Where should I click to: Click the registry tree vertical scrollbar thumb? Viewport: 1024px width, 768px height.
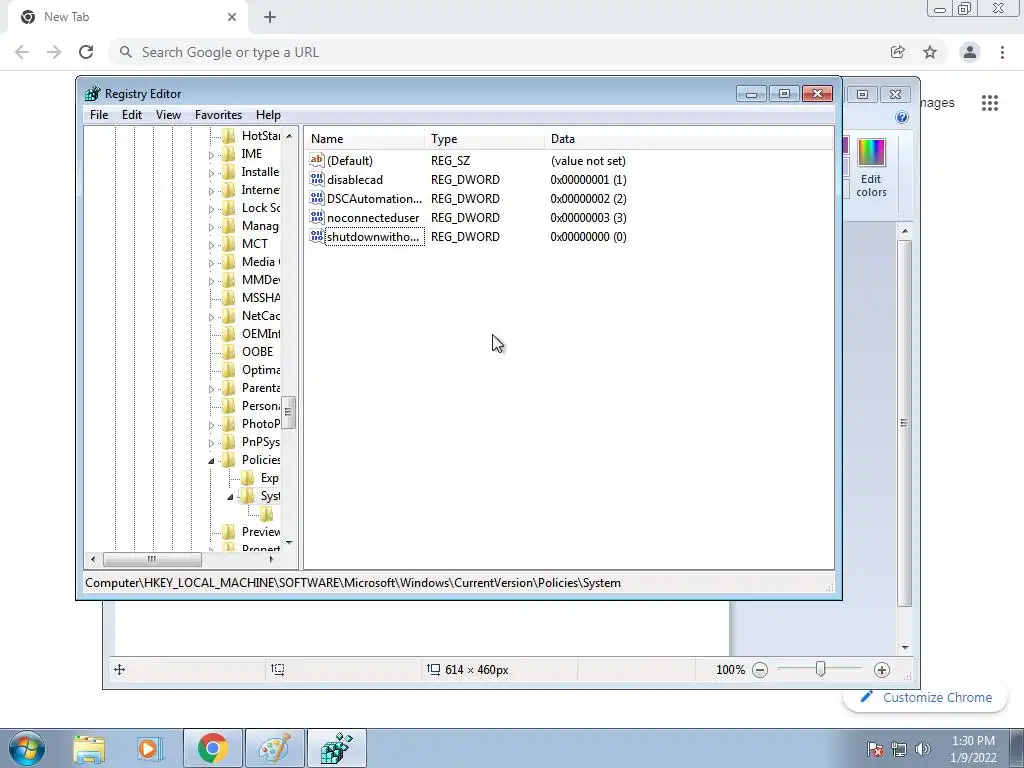(x=289, y=412)
